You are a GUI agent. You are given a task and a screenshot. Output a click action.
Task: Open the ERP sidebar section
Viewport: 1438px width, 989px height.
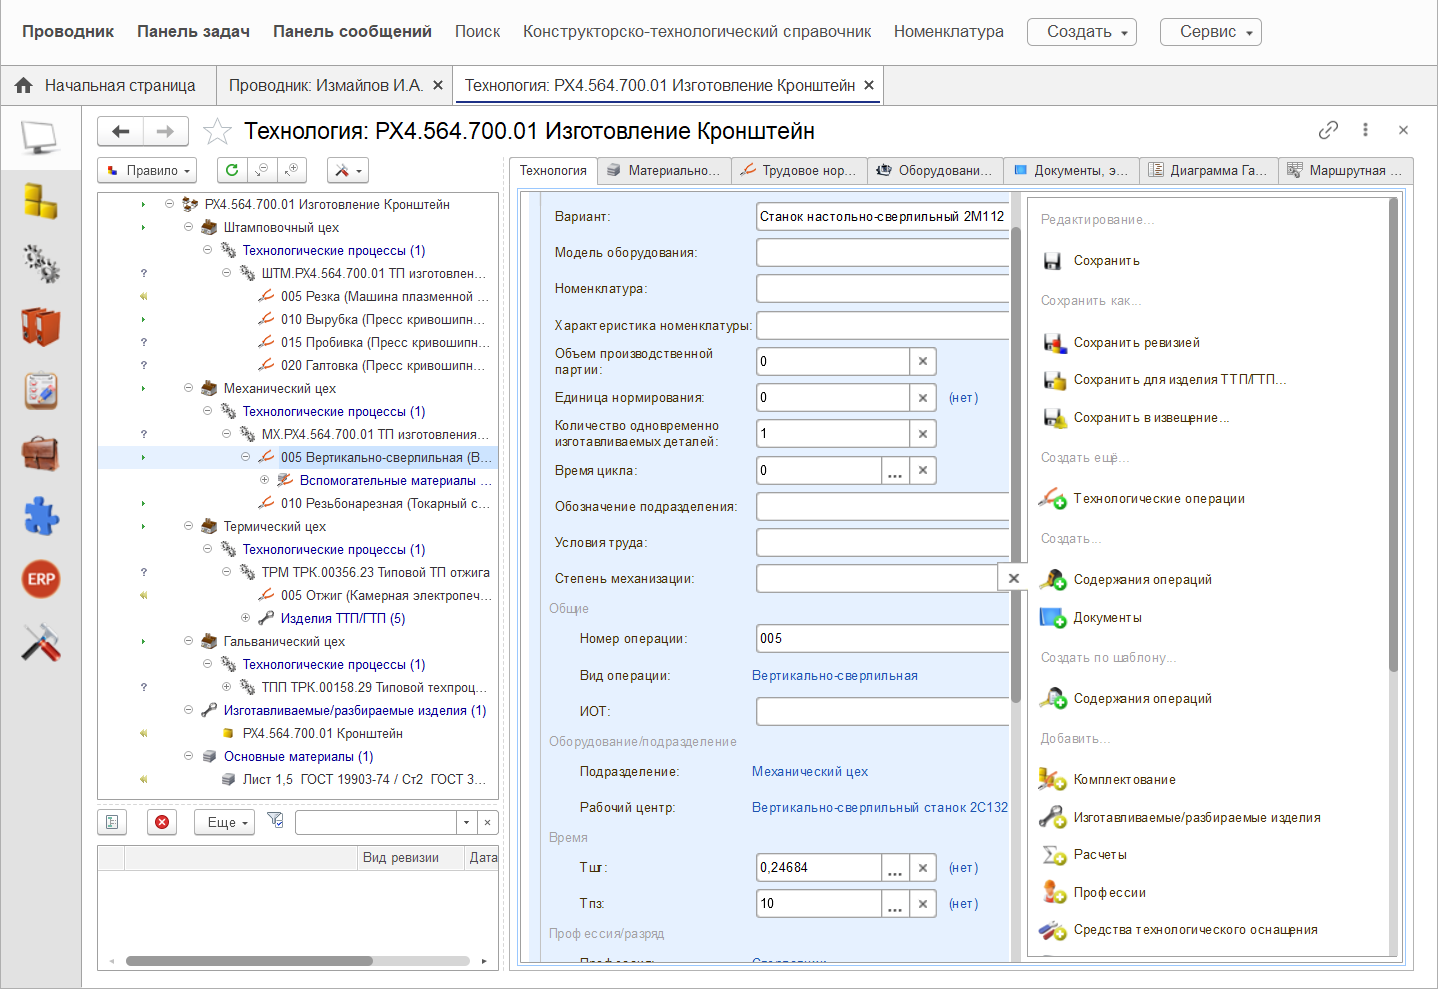click(40, 579)
